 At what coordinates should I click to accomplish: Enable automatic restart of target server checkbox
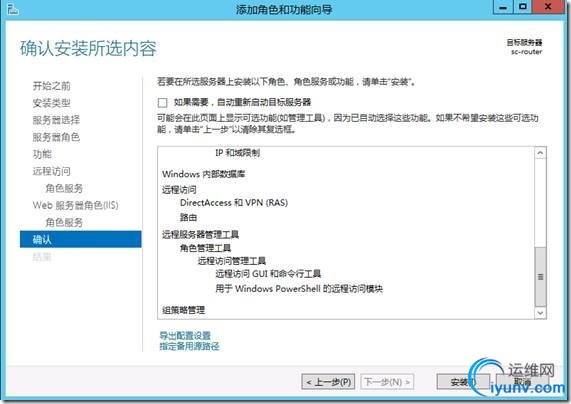tap(162, 103)
